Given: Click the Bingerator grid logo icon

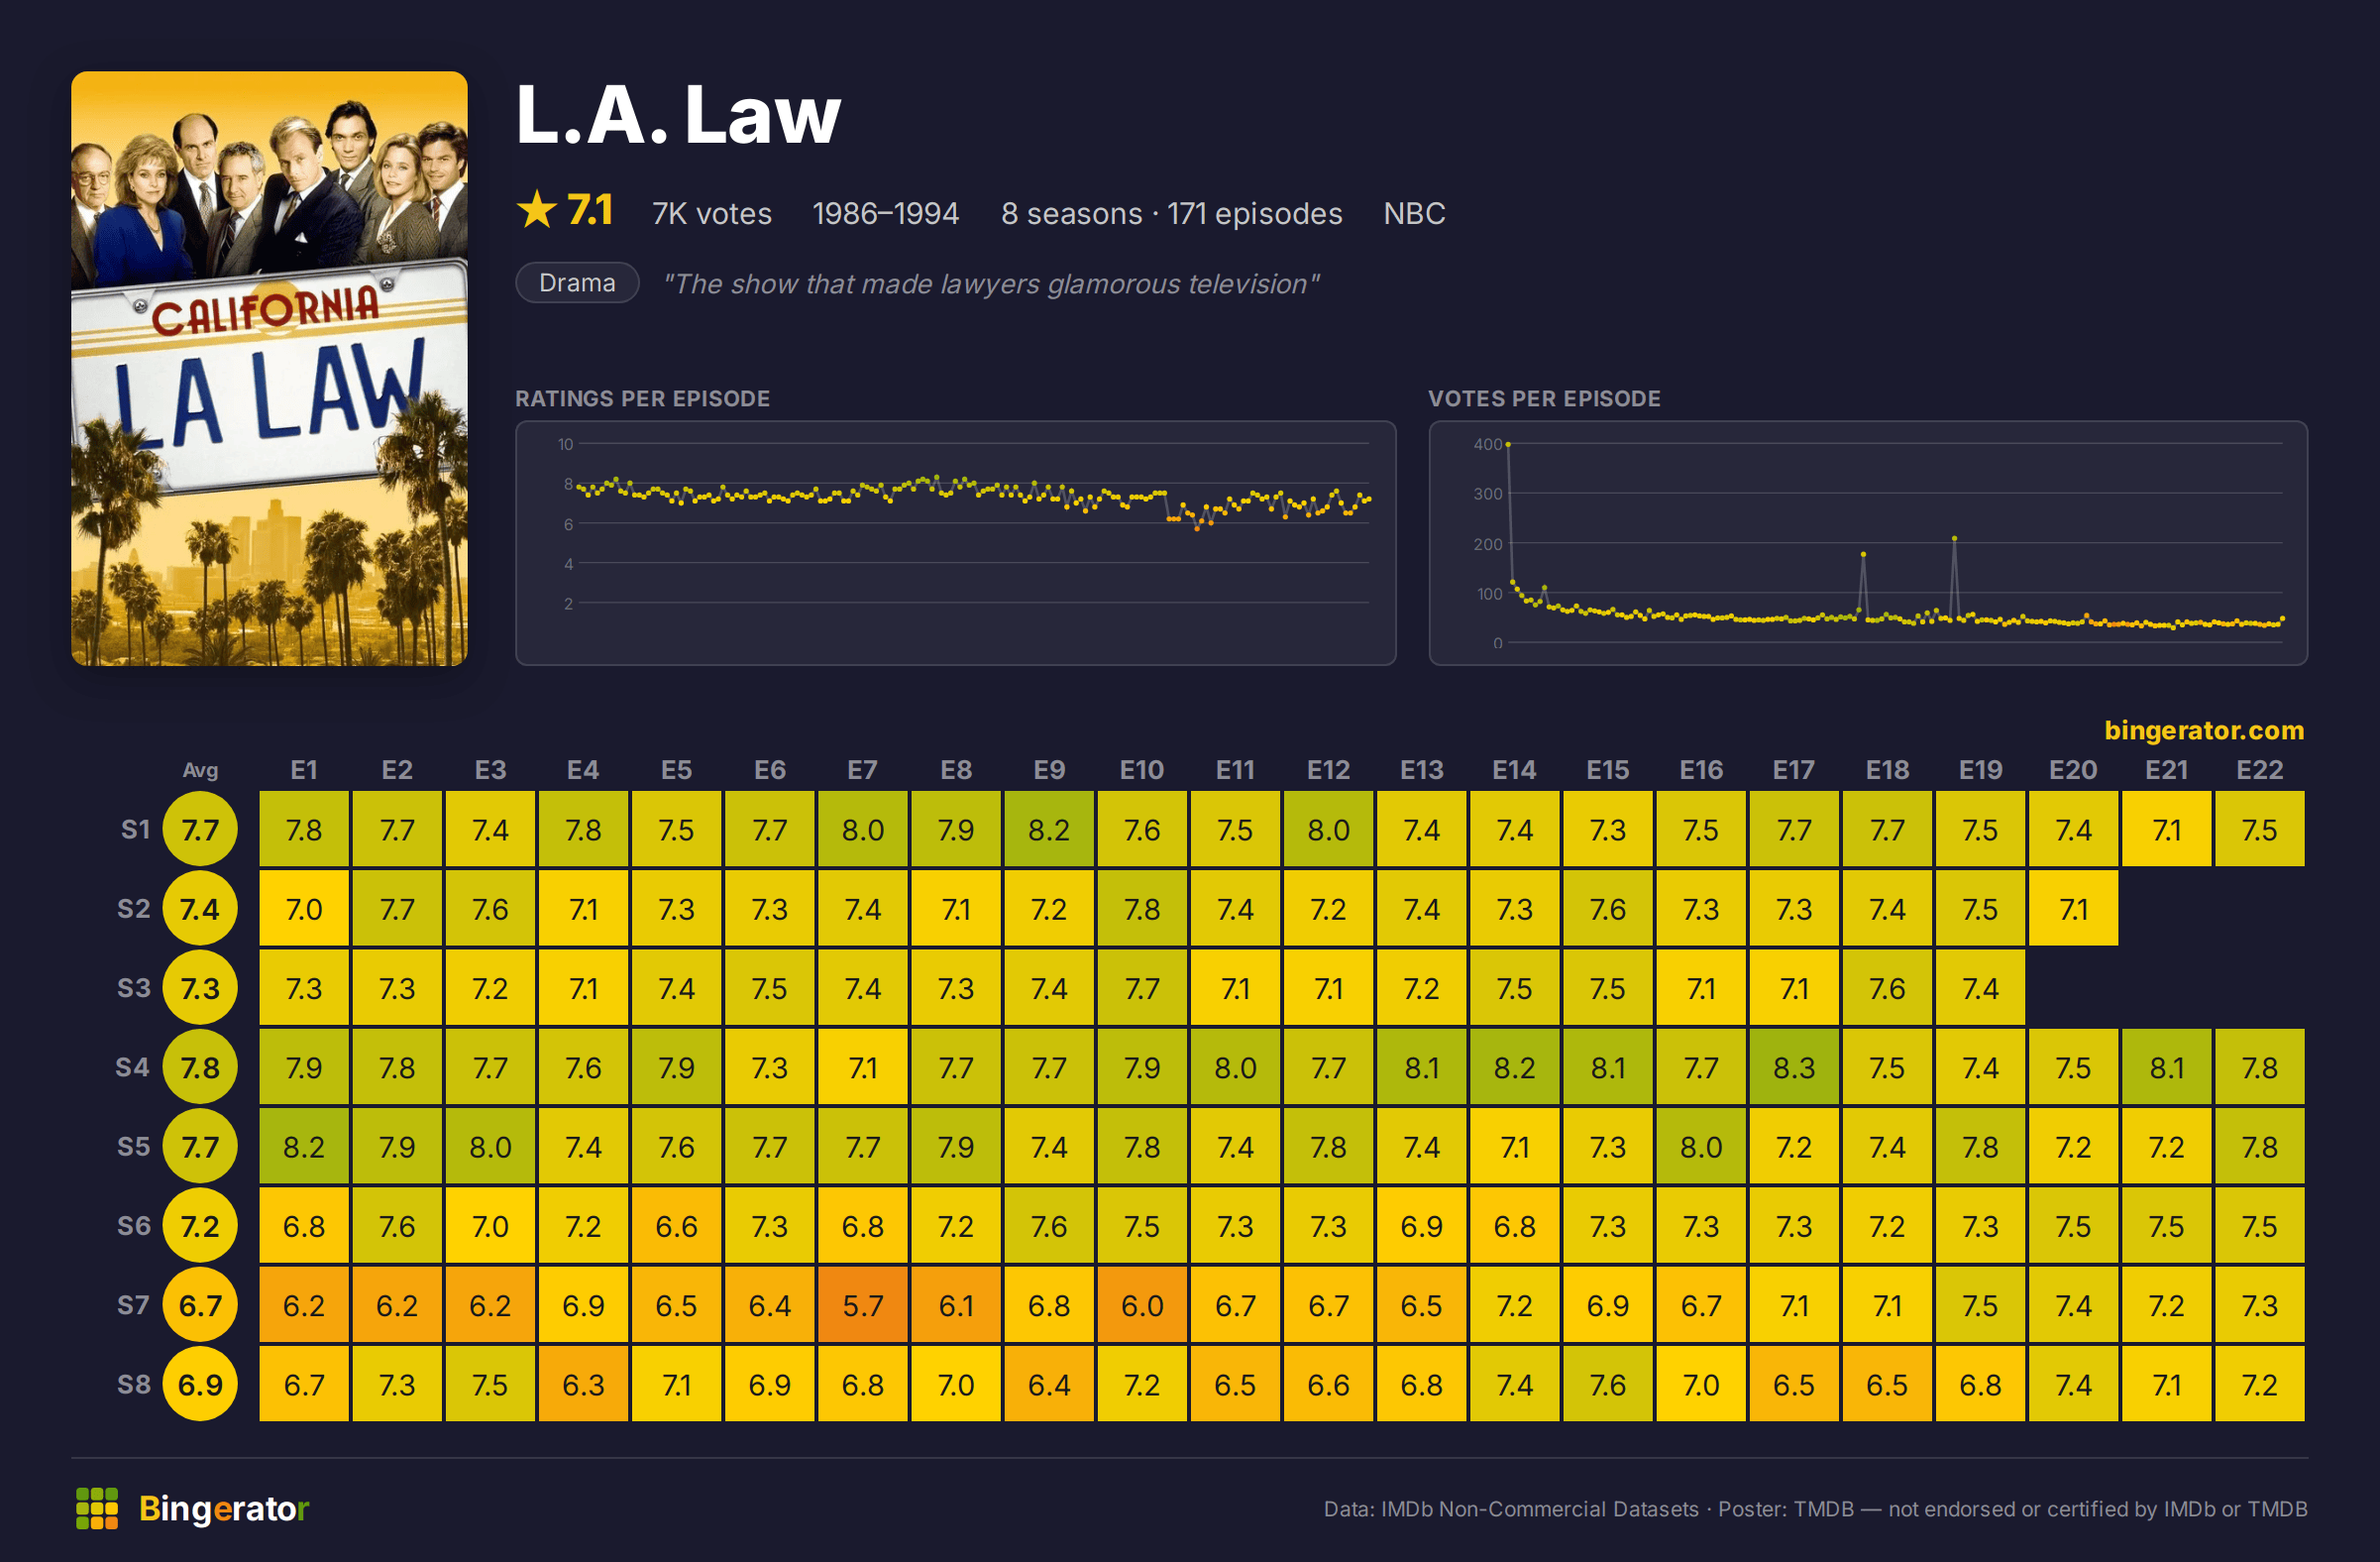Looking at the screenshot, I should pos(97,1508).
